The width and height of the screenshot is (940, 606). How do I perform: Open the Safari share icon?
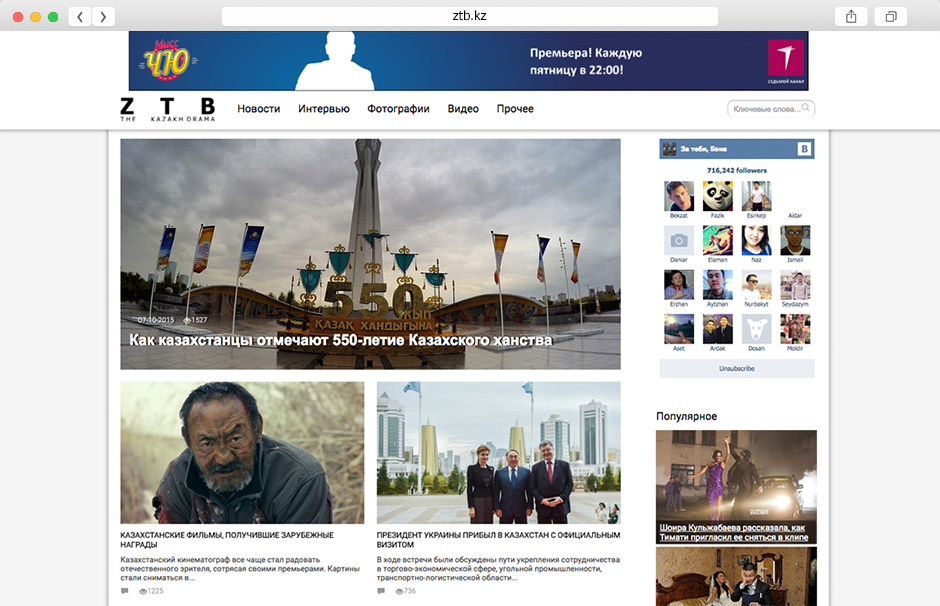[x=851, y=16]
